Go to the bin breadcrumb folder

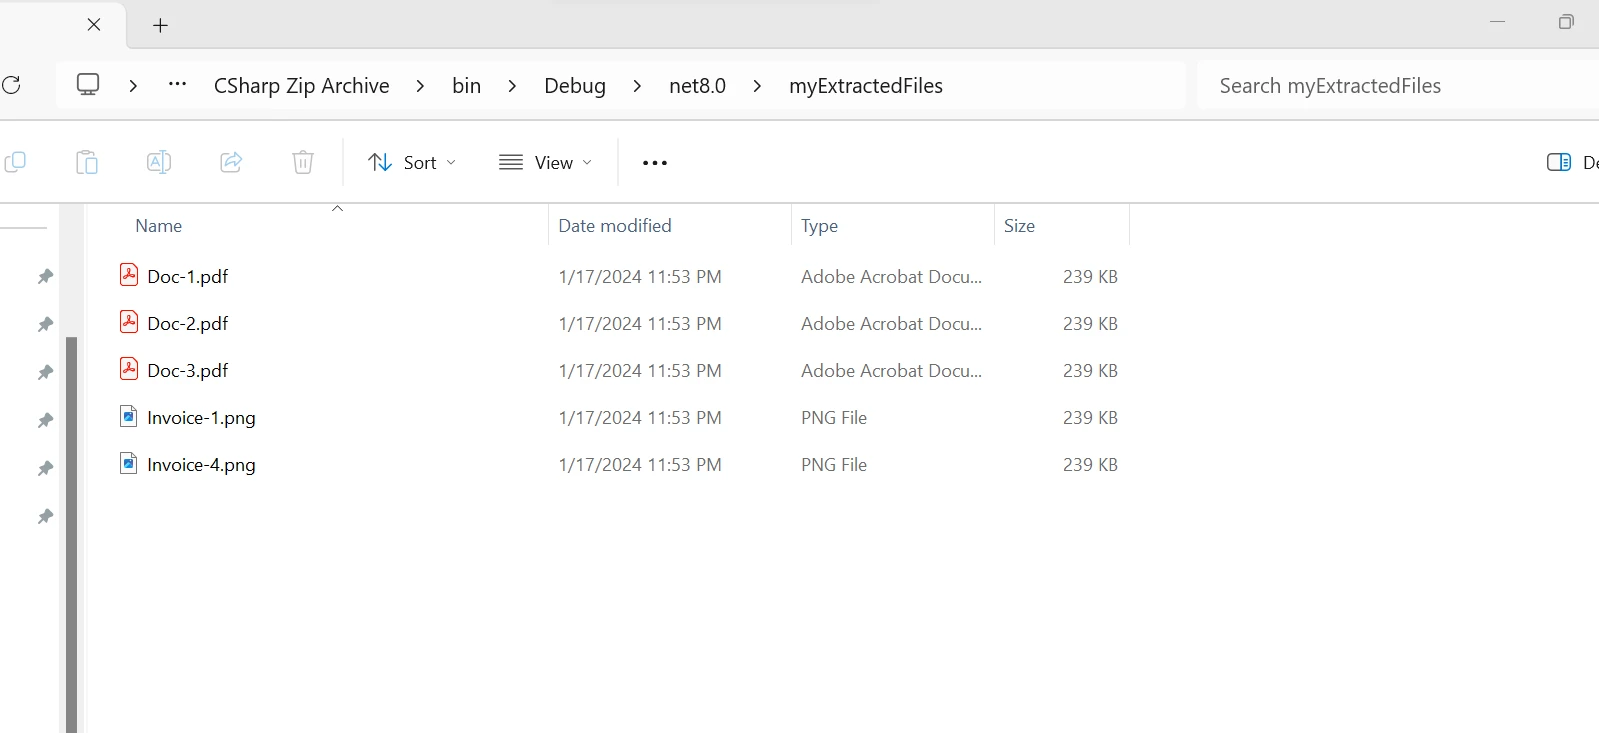tap(466, 86)
